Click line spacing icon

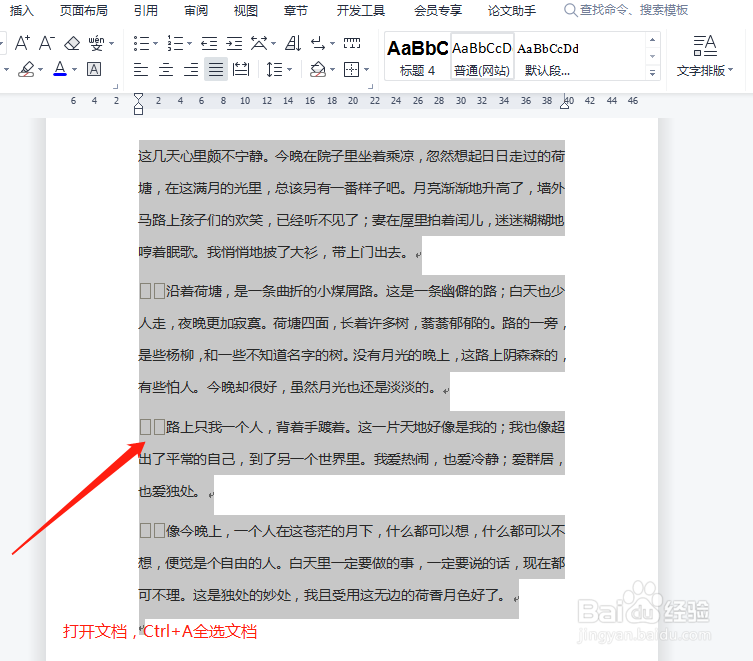pyautogui.click(x=274, y=70)
